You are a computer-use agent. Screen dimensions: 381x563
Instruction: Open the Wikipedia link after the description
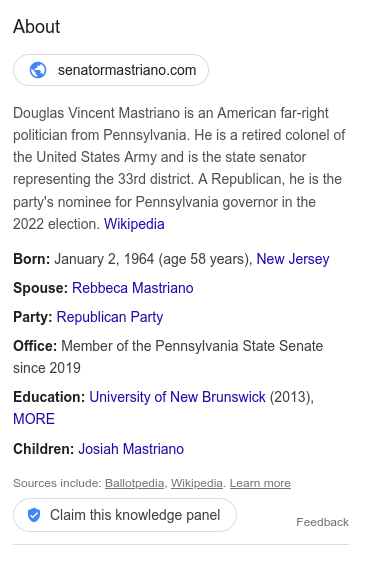pyautogui.click(x=134, y=224)
